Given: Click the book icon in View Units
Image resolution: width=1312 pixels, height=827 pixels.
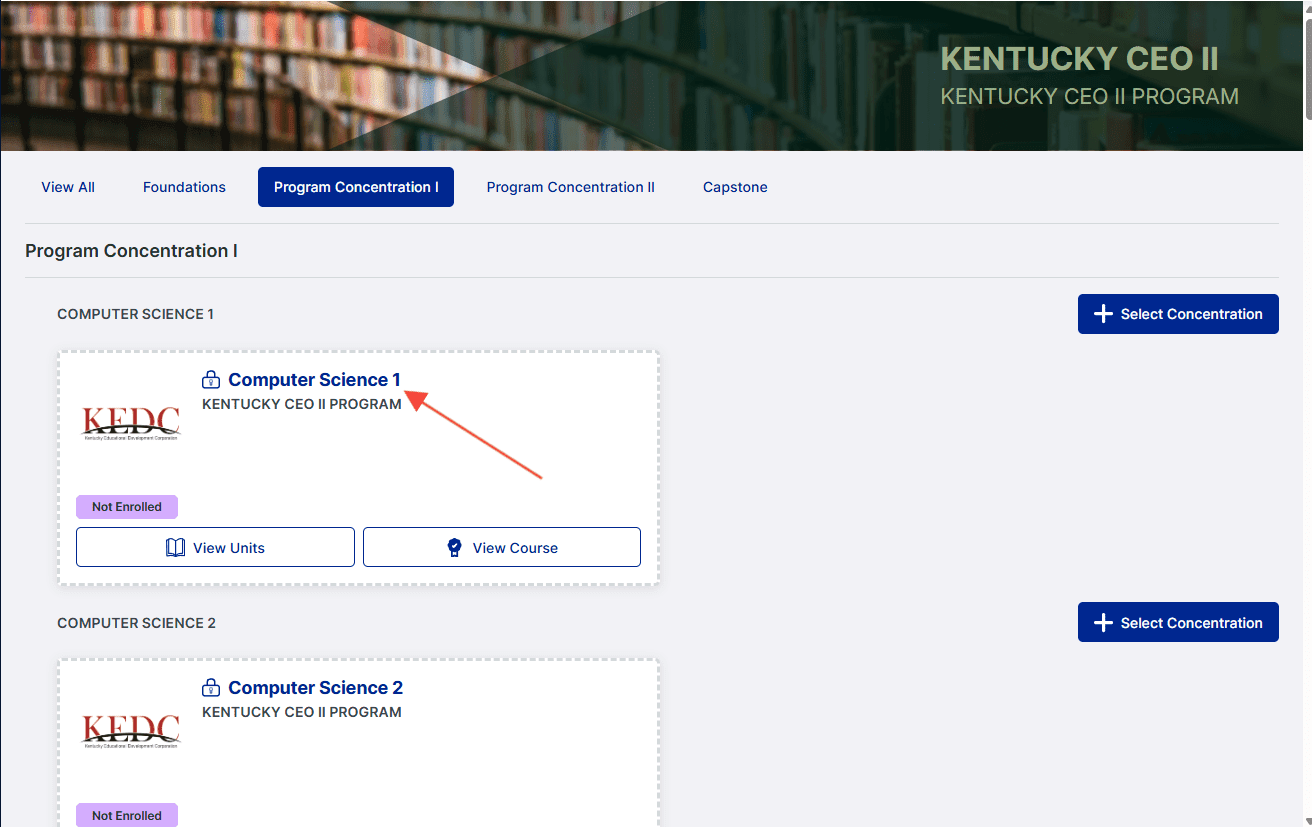Looking at the screenshot, I should [x=176, y=548].
